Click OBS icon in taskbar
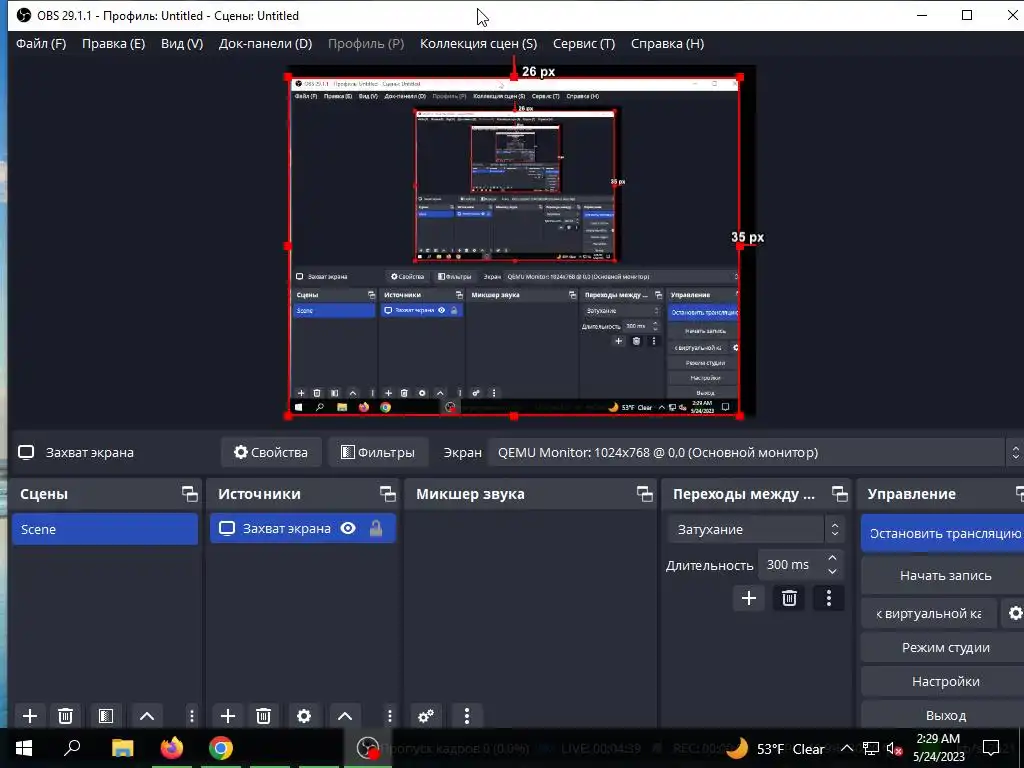Screen dimensions: 1024x768 [368, 748]
